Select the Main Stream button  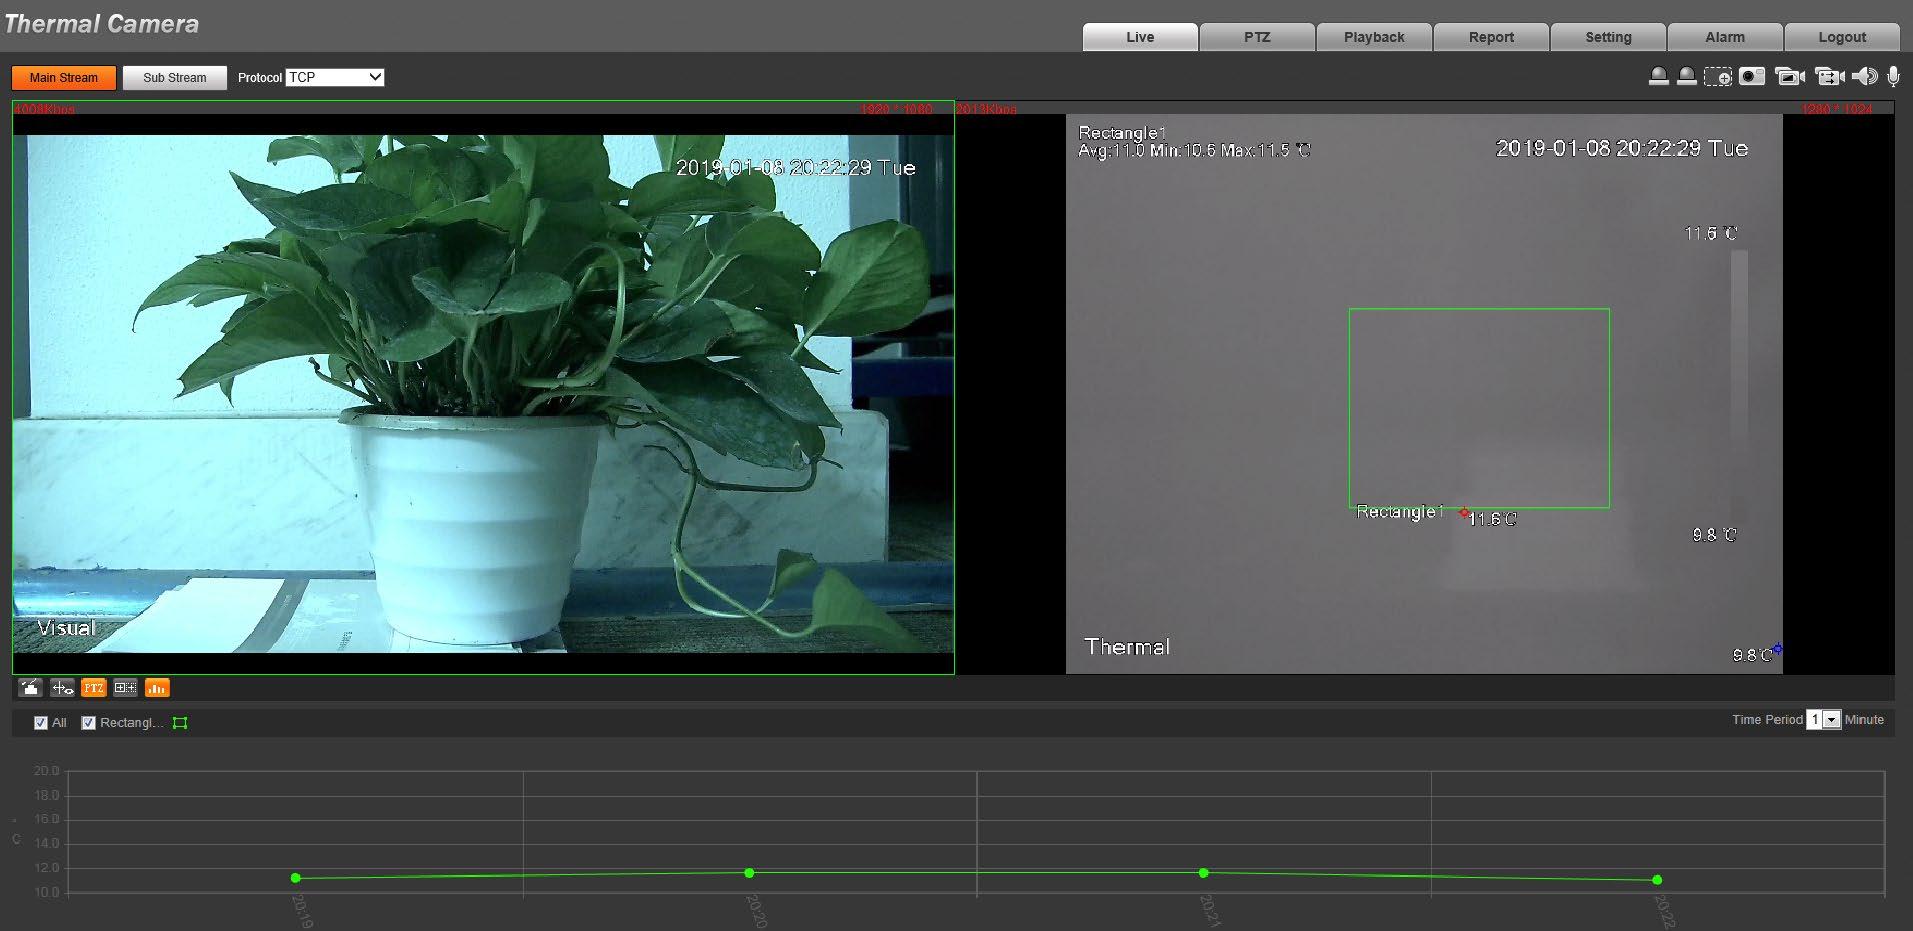click(x=64, y=78)
